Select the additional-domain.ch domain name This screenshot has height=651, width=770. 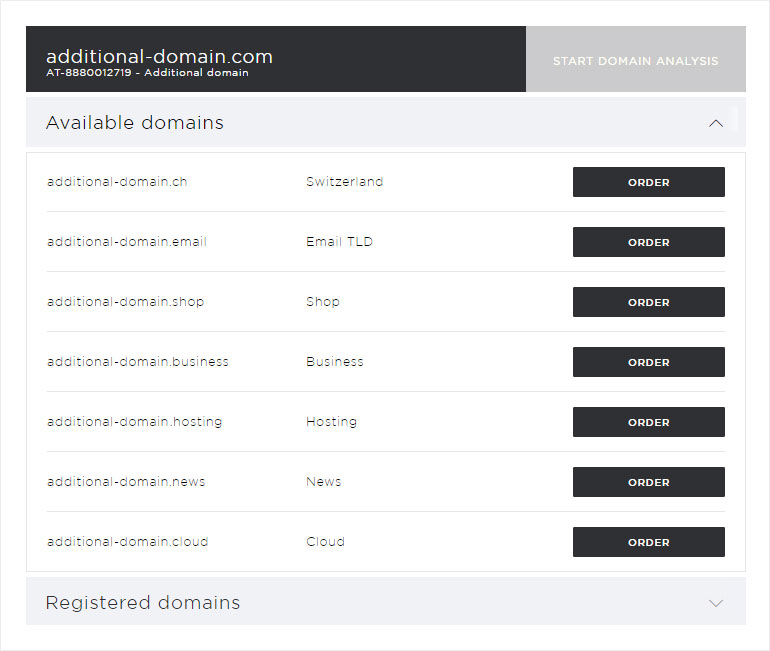click(117, 182)
